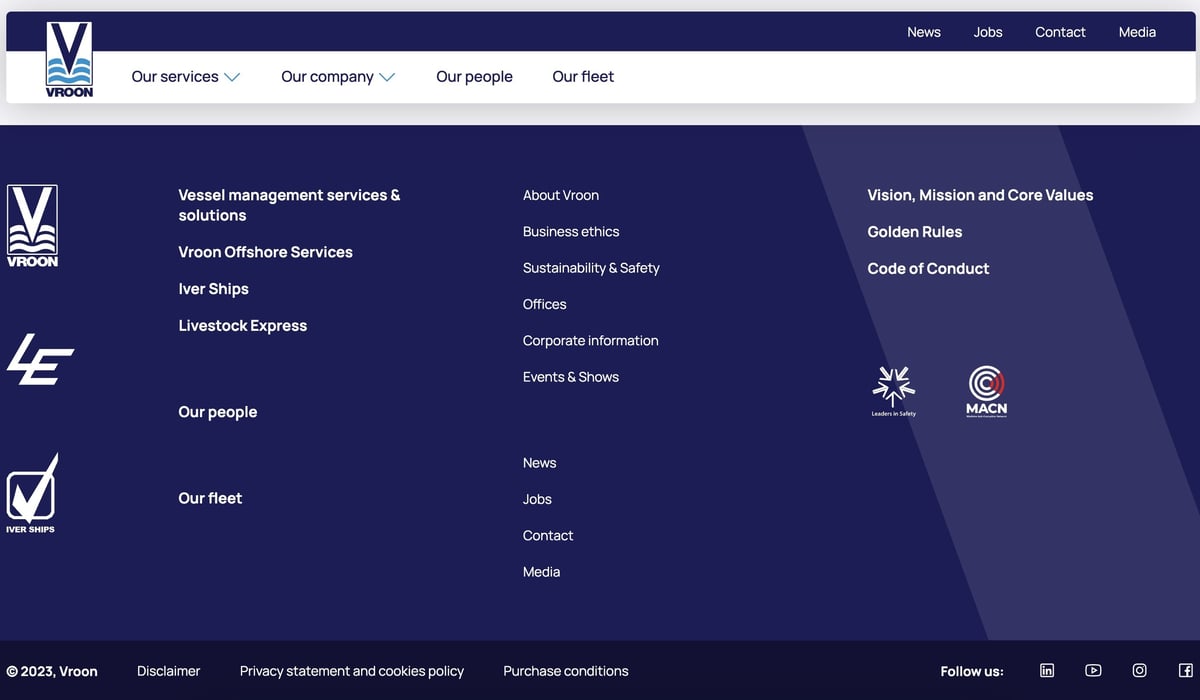Open Livestock Express footer text link
The height and width of the screenshot is (700, 1200).
point(242,326)
